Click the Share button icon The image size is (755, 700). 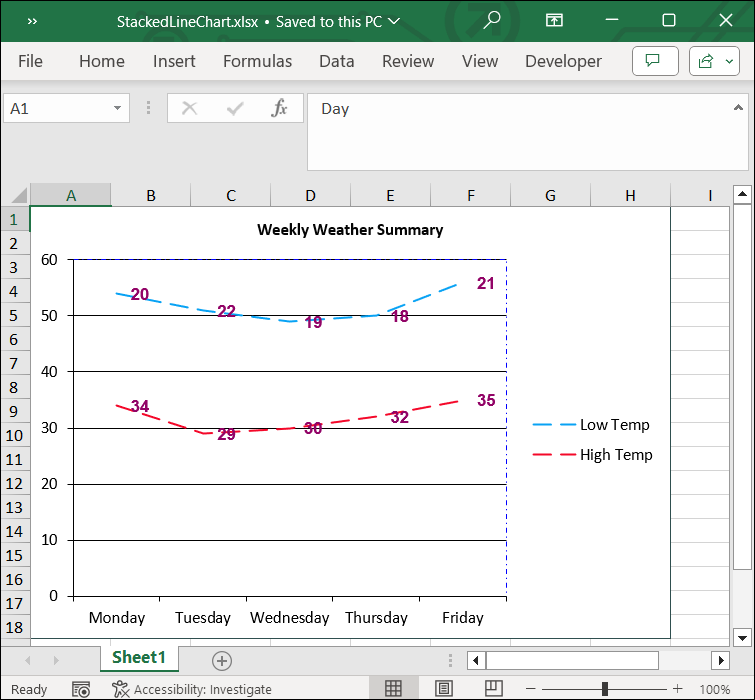(x=705, y=61)
